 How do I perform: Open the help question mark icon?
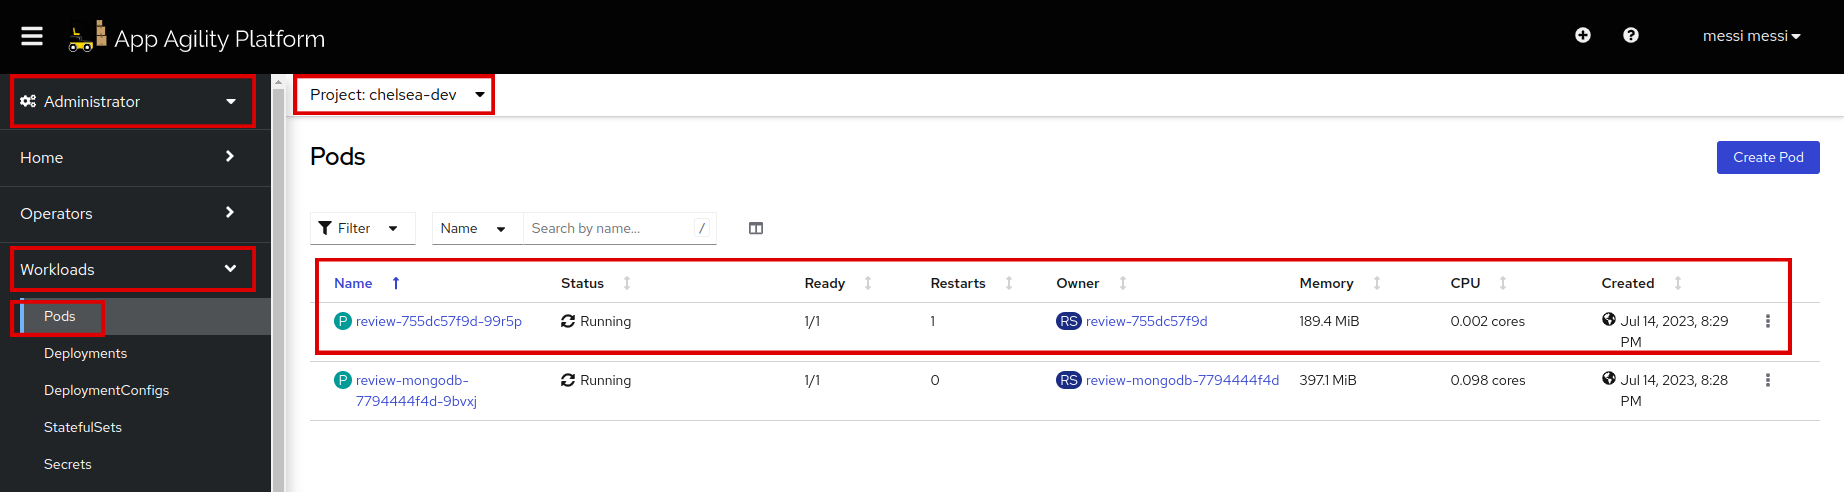[x=1631, y=35]
